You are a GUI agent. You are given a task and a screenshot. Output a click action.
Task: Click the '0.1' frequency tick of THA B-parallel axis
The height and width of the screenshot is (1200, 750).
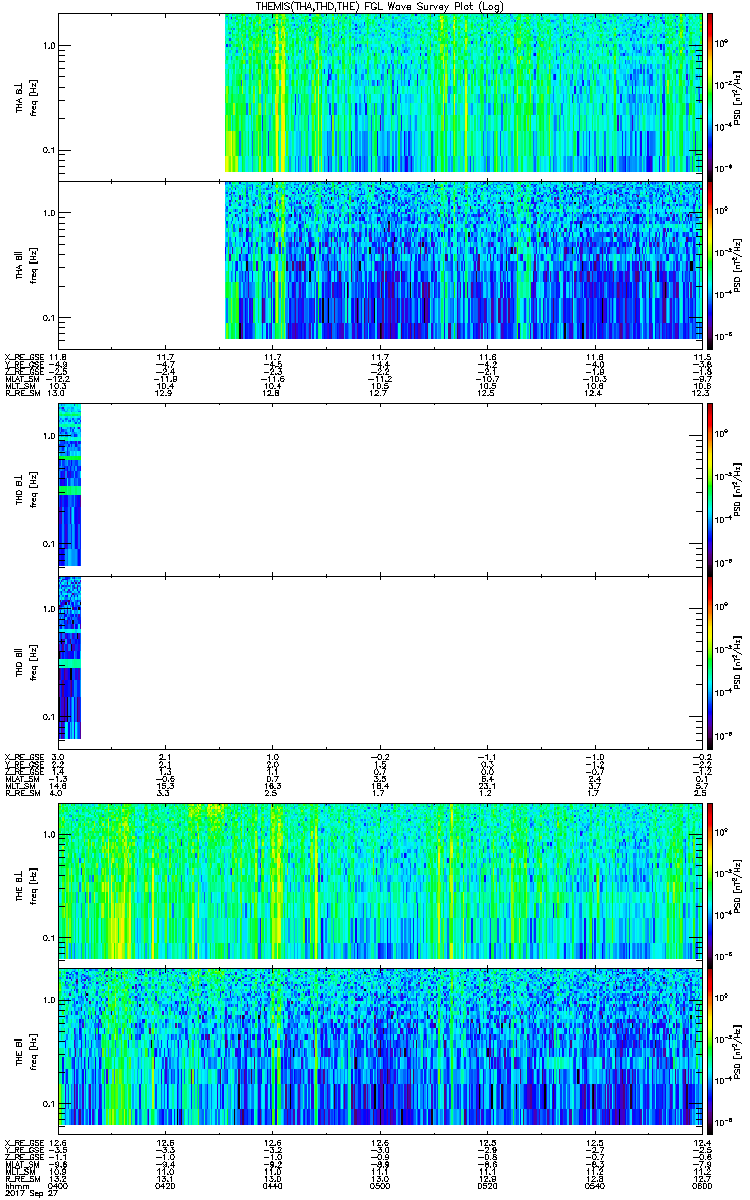pos(48,318)
